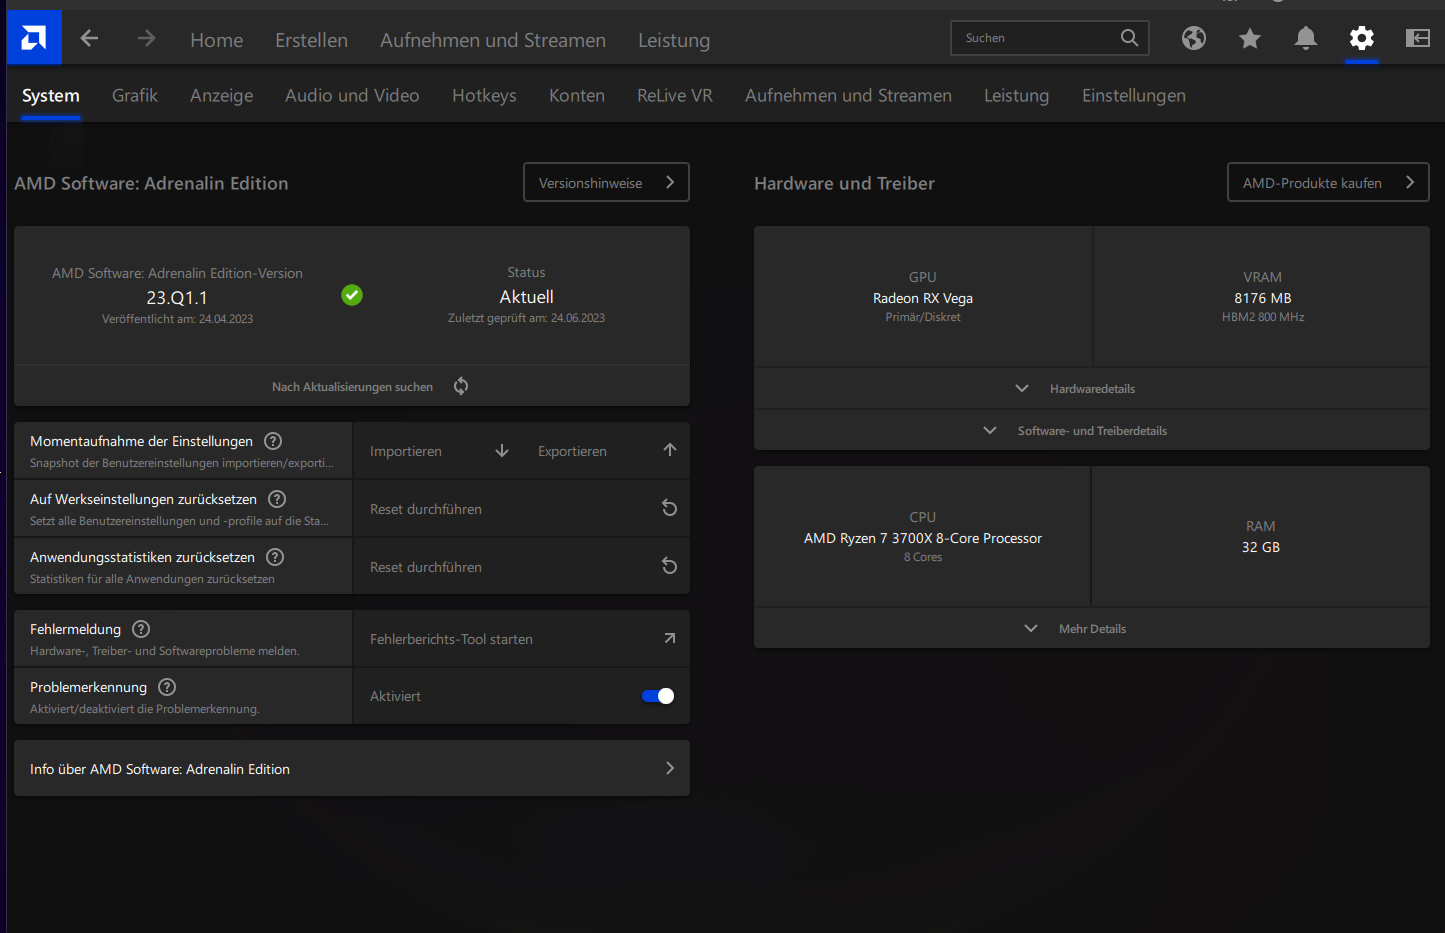Switch to the Grafik tab
This screenshot has width=1445, height=933.
(x=135, y=95)
